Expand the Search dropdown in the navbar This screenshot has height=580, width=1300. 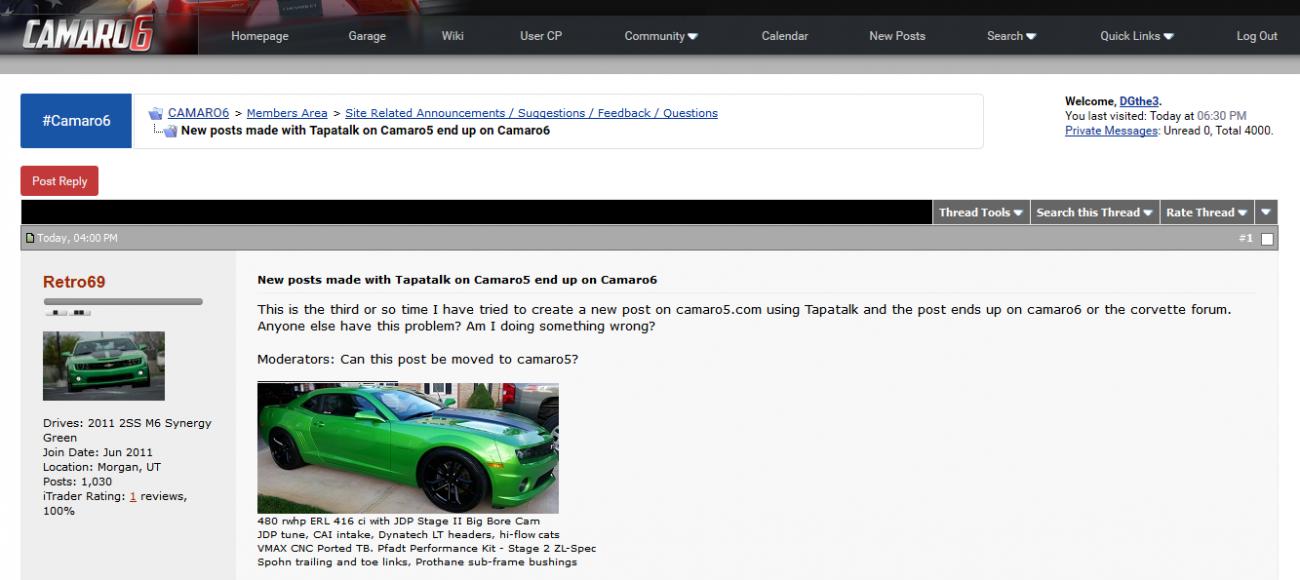(1010, 35)
